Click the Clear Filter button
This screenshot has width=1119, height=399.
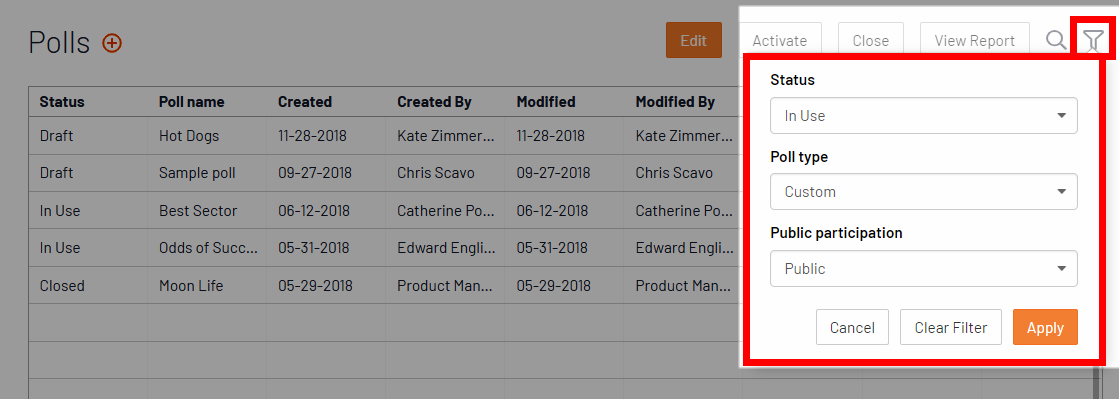(x=951, y=328)
